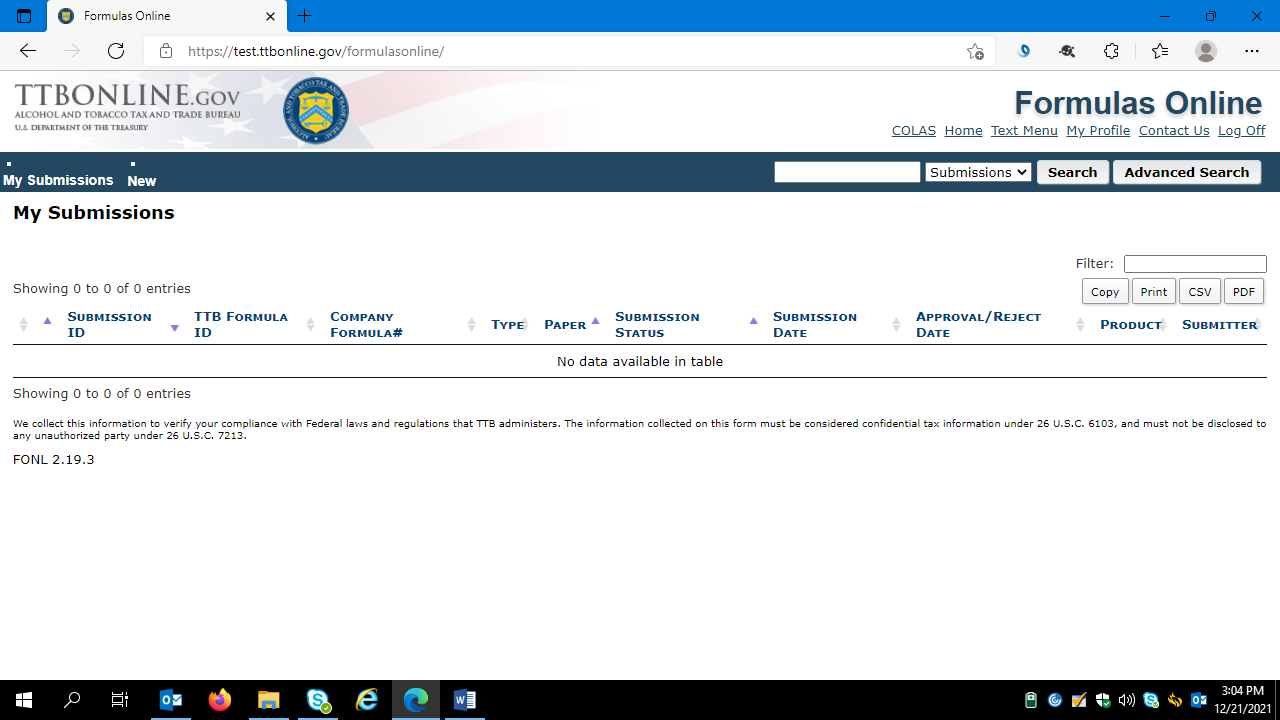
Task: Click into the Filter text field
Action: 1195,264
